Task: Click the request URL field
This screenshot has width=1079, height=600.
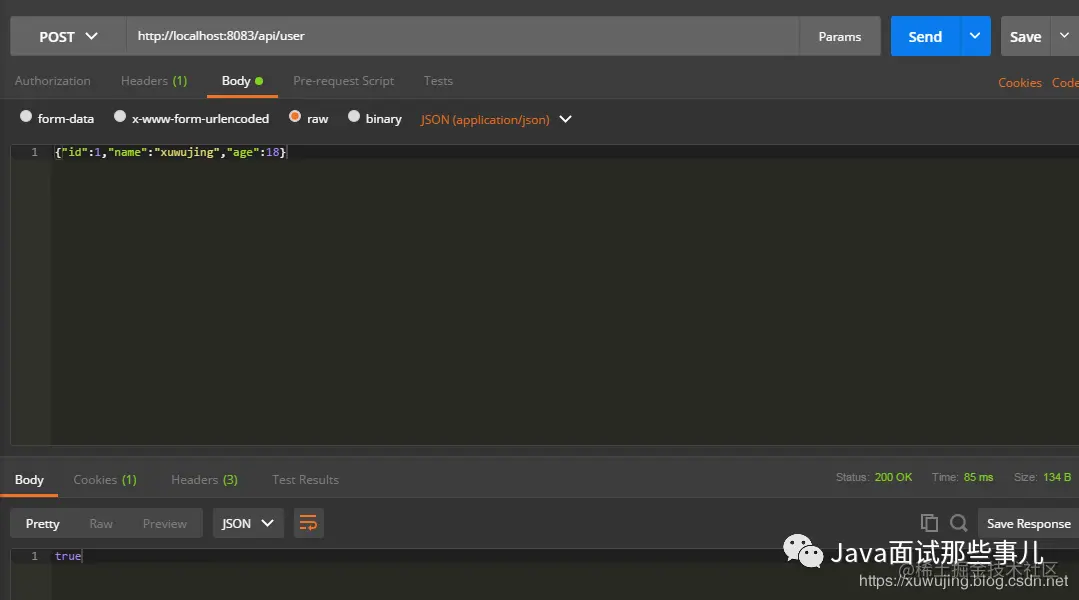Action: (x=462, y=36)
